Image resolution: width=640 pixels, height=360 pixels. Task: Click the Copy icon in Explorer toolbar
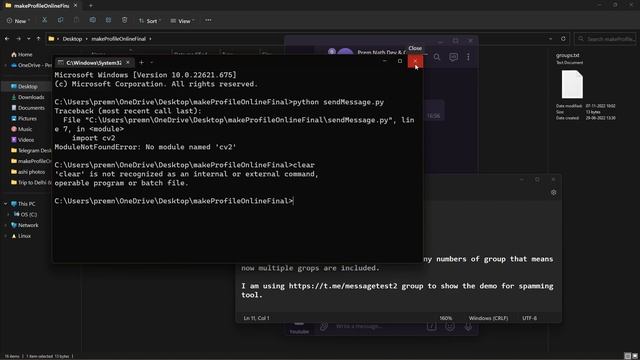tap(60, 20)
